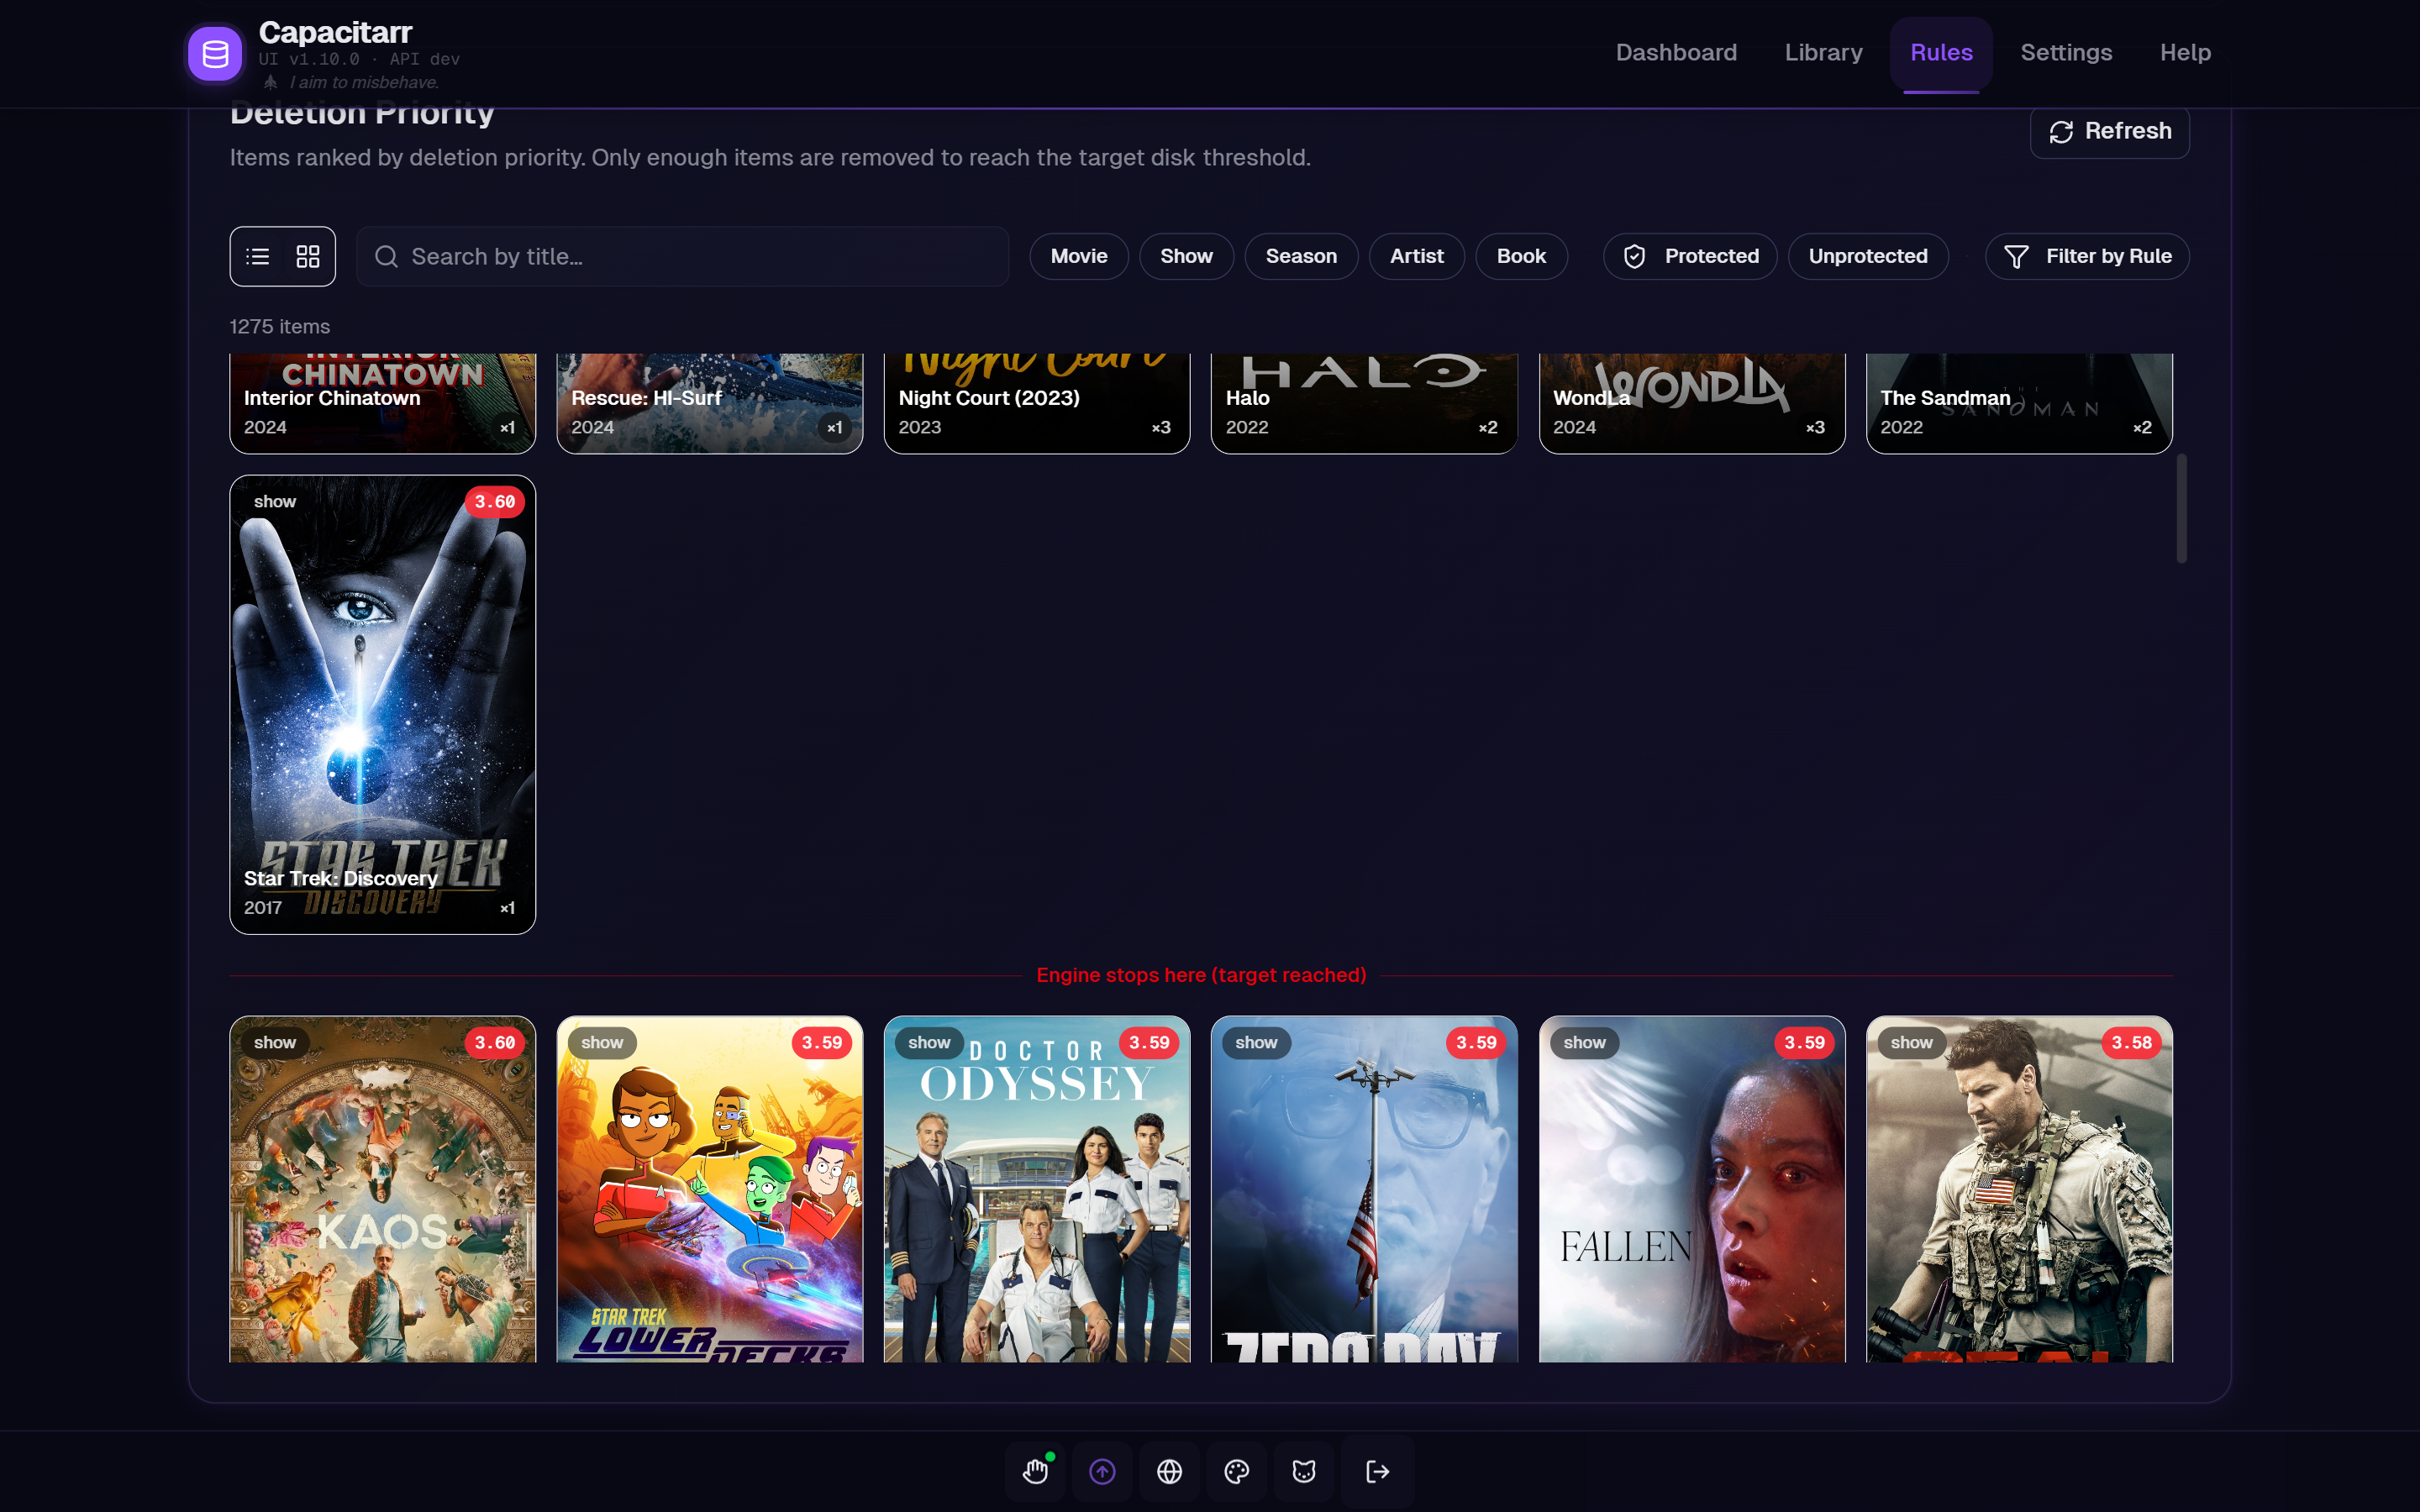Click the '1275 items' count text
Viewport: 2420px width, 1512px height.
pyautogui.click(x=280, y=327)
